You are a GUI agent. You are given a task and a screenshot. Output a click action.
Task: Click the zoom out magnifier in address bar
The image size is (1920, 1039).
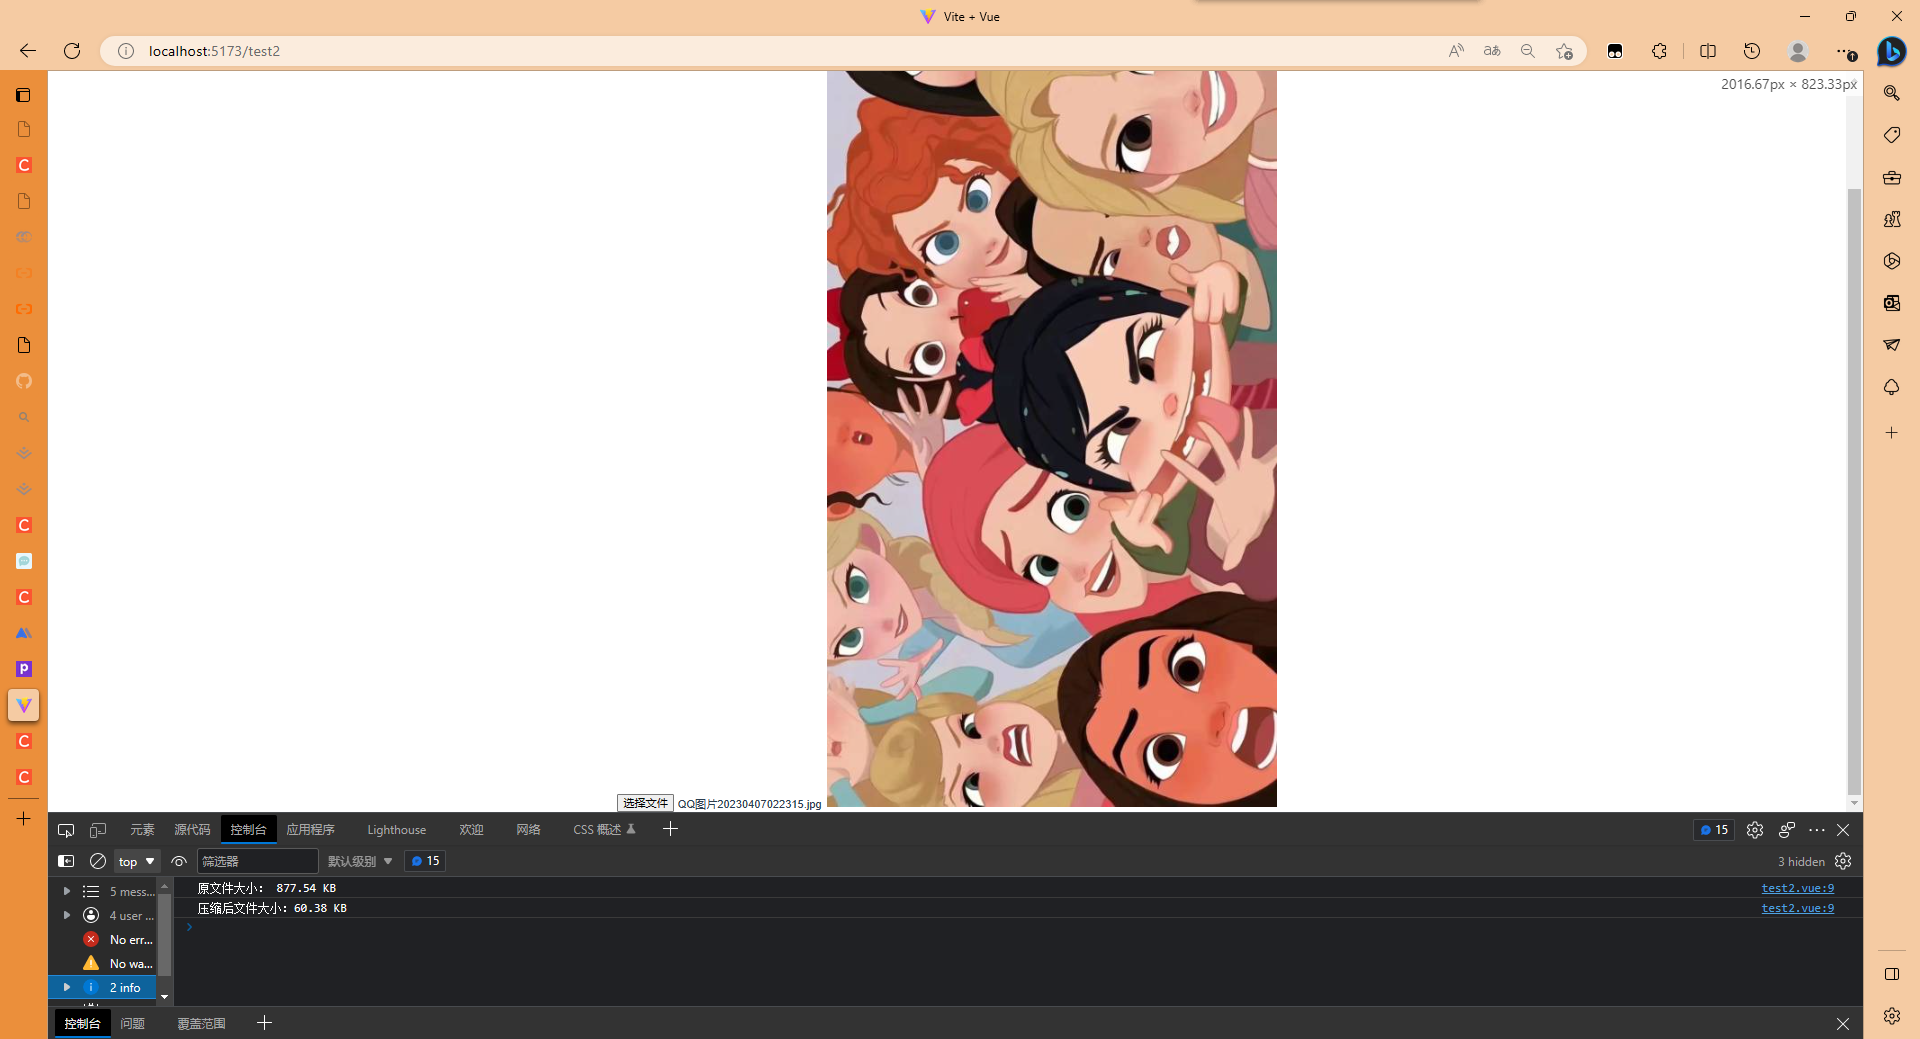pos(1528,51)
